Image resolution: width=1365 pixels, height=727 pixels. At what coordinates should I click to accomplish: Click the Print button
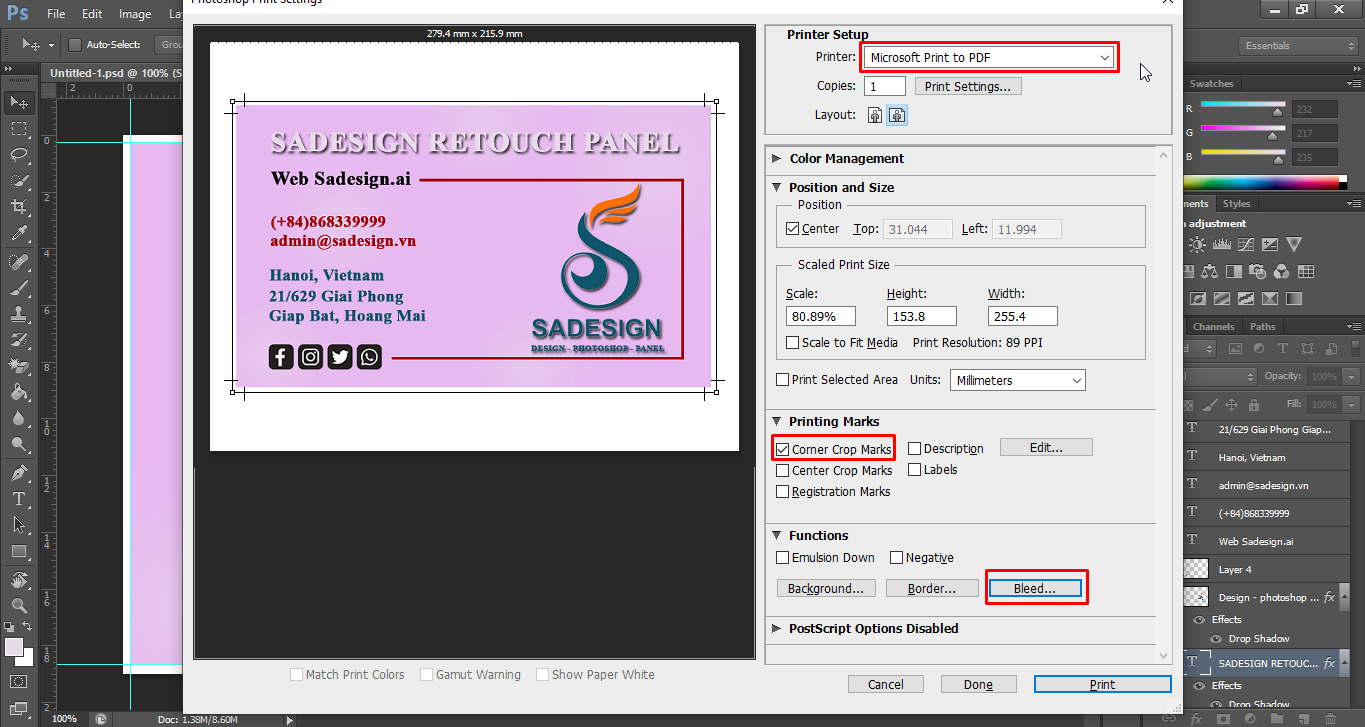click(x=1102, y=685)
